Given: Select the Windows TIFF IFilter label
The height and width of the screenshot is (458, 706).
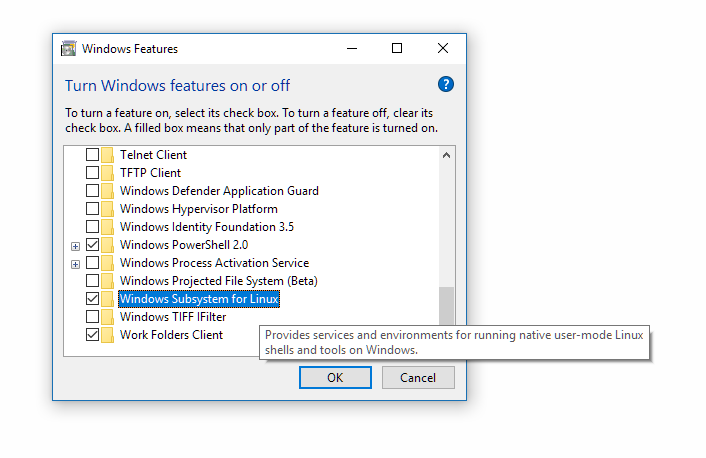Looking at the screenshot, I should tap(173, 317).
